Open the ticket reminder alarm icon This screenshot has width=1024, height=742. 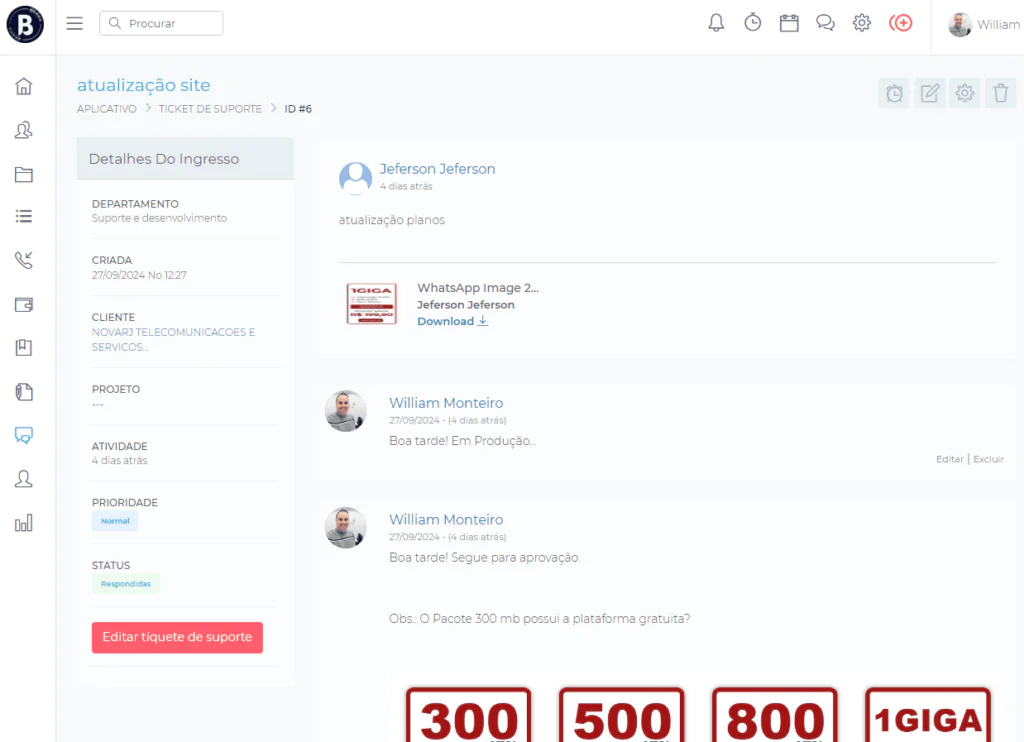click(894, 93)
